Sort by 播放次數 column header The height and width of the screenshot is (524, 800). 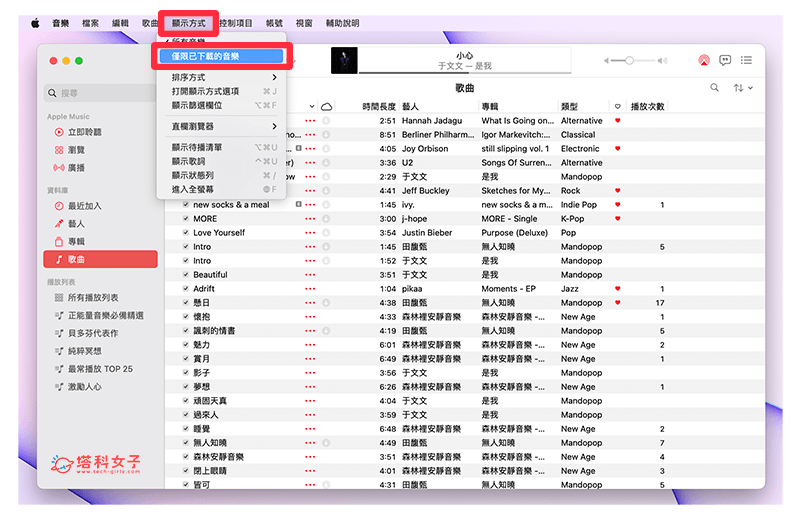[647, 107]
